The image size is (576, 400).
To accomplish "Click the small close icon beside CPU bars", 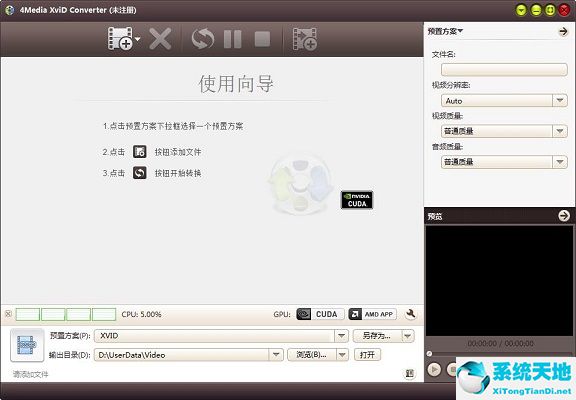I will (x=8, y=314).
